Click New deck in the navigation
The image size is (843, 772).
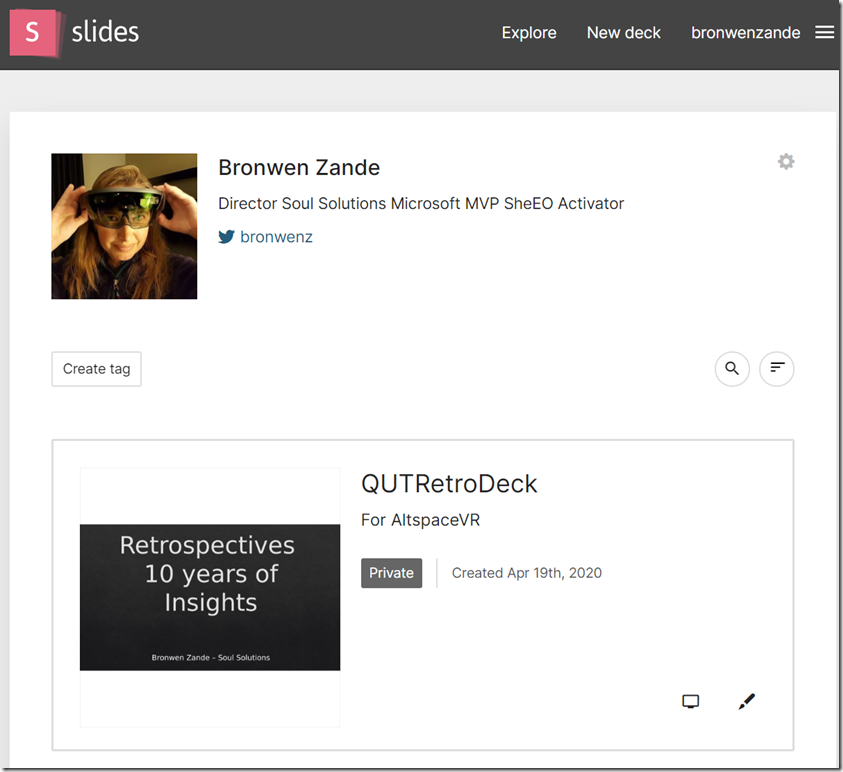624,33
